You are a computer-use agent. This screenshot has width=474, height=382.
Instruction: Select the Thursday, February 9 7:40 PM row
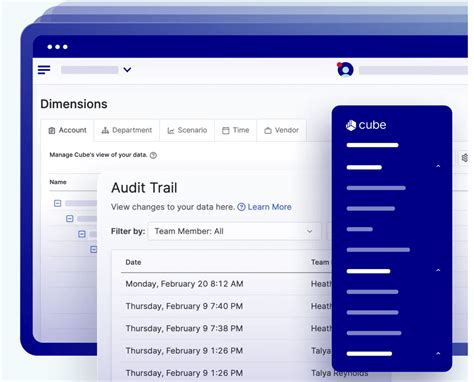coord(227,306)
